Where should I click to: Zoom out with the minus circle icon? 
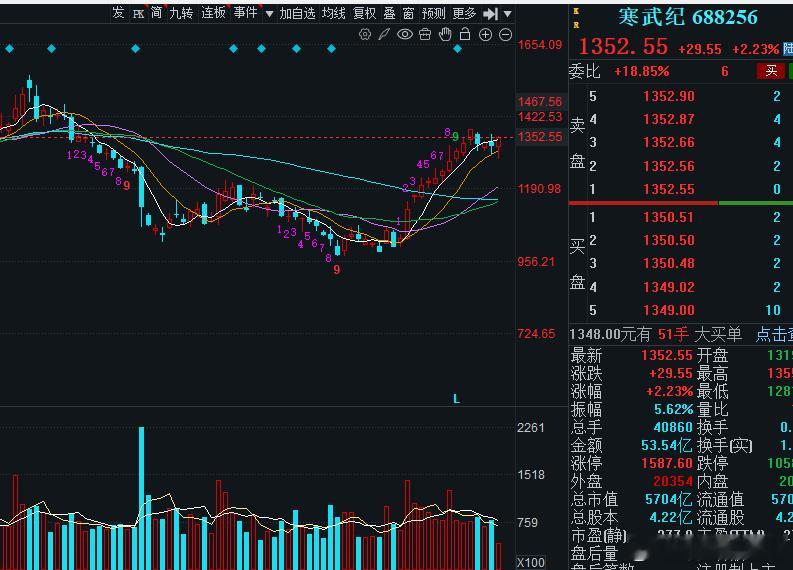click(x=505, y=34)
